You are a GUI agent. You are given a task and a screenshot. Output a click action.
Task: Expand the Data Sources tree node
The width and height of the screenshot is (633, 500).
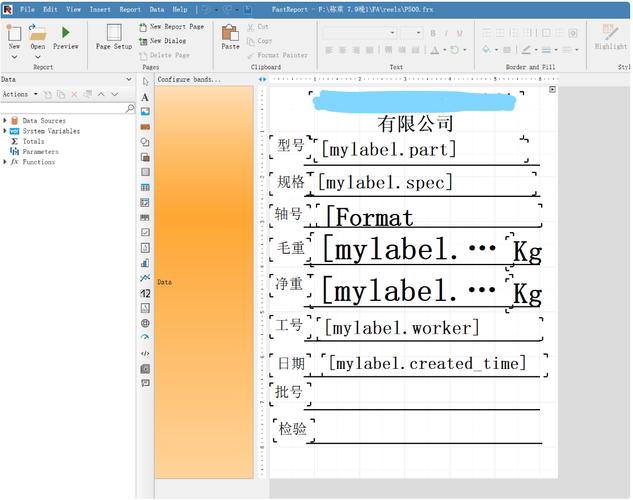coord(5,120)
